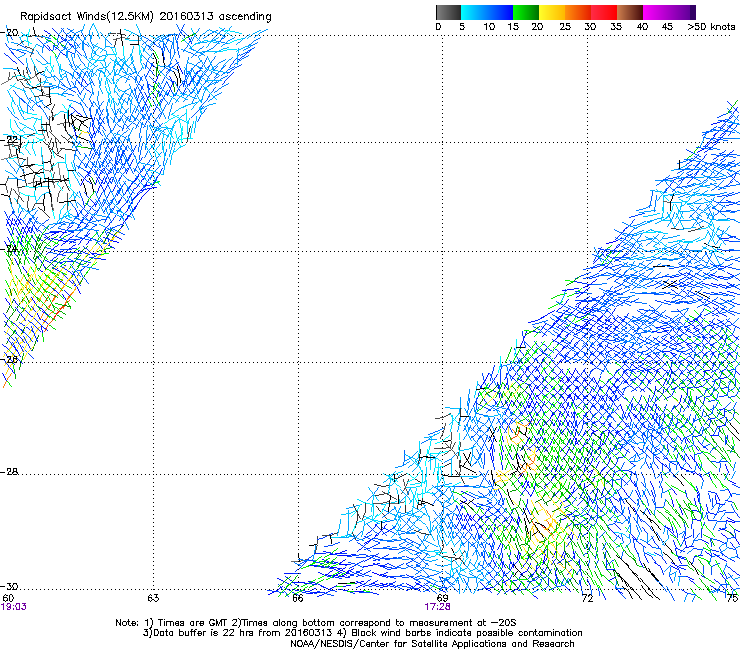Image resolution: width=740 pixels, height=650 pixels.
Task: Click the legend tick label '25'
Action: pos(565,27)
